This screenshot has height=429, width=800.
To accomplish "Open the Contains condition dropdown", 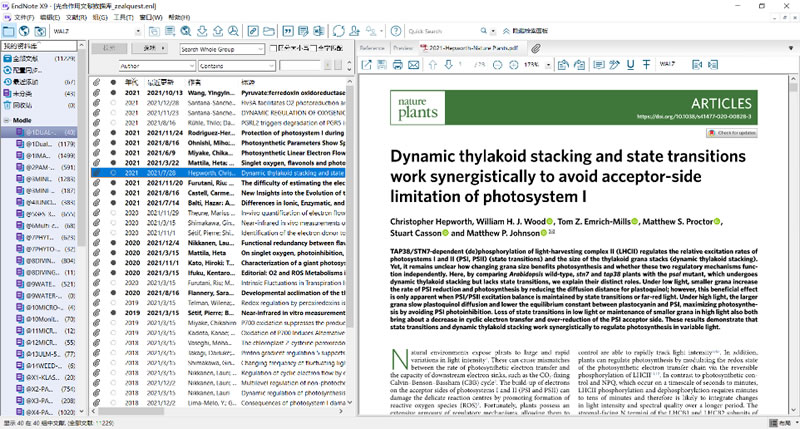I will click(x=271, y=66).
